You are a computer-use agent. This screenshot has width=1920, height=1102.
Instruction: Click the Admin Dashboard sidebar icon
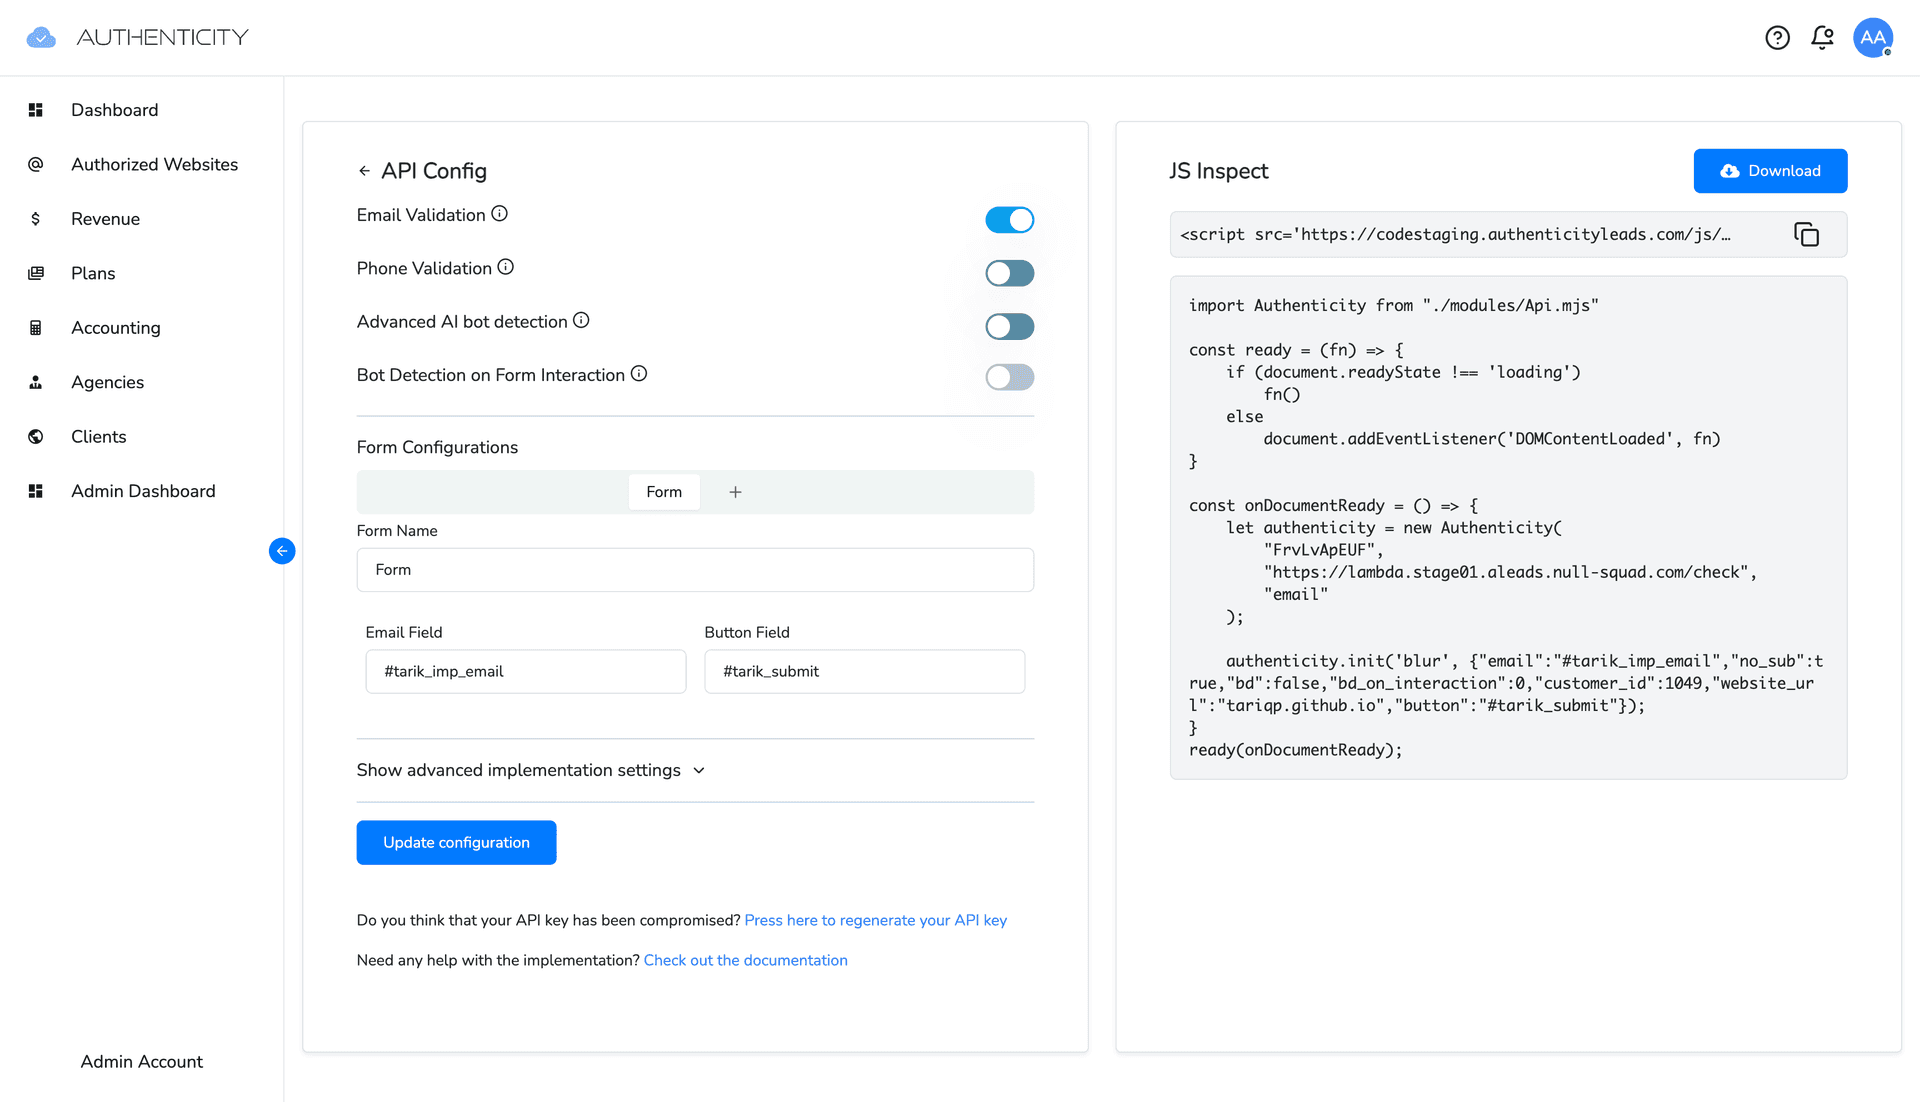36,490
